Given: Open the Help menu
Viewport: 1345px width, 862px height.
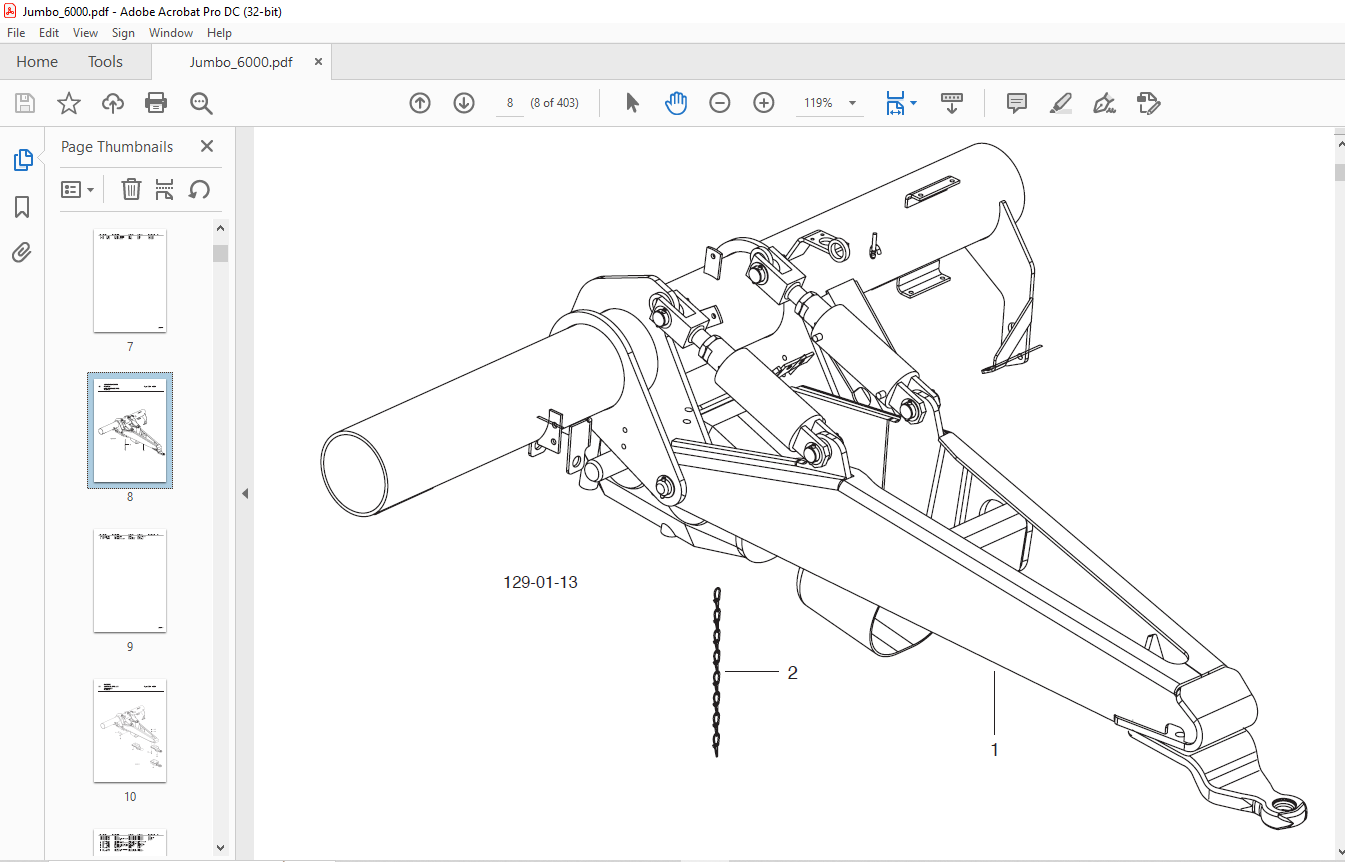Looking at the screenshot, I should coord(219,33).
